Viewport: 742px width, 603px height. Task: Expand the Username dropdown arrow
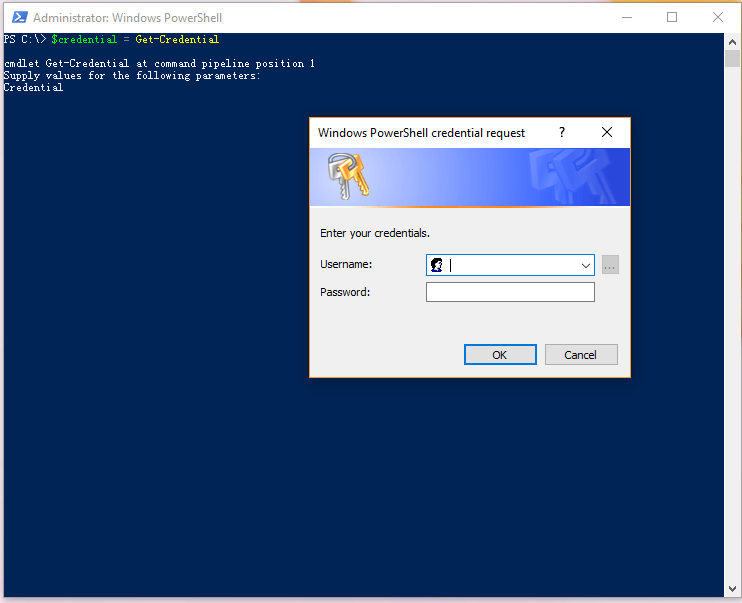[586, 265]
